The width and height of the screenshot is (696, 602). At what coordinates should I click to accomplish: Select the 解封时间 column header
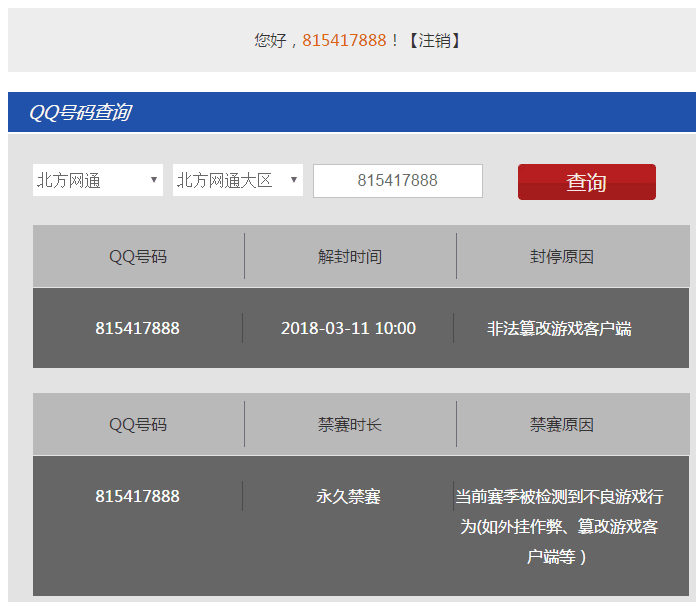(350, 257)
